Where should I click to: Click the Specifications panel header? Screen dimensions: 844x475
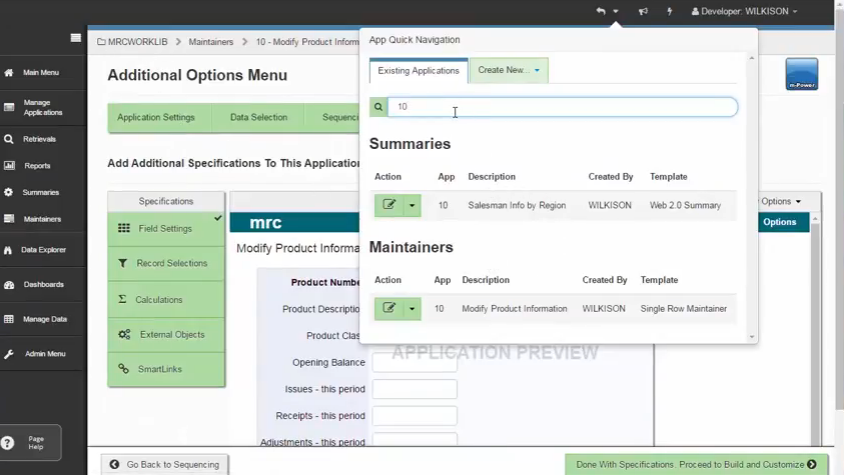click(166, 201)
